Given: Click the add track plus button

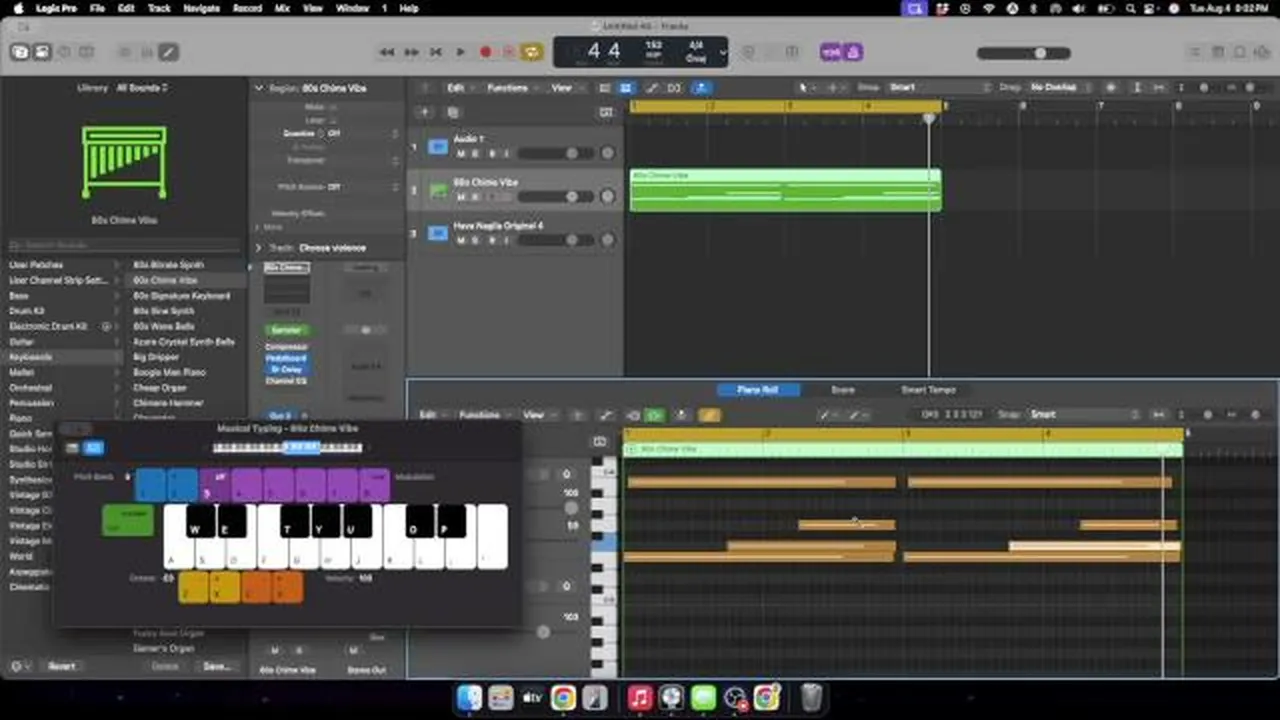Looking at the screenshot, I should (x=424, y=113).
